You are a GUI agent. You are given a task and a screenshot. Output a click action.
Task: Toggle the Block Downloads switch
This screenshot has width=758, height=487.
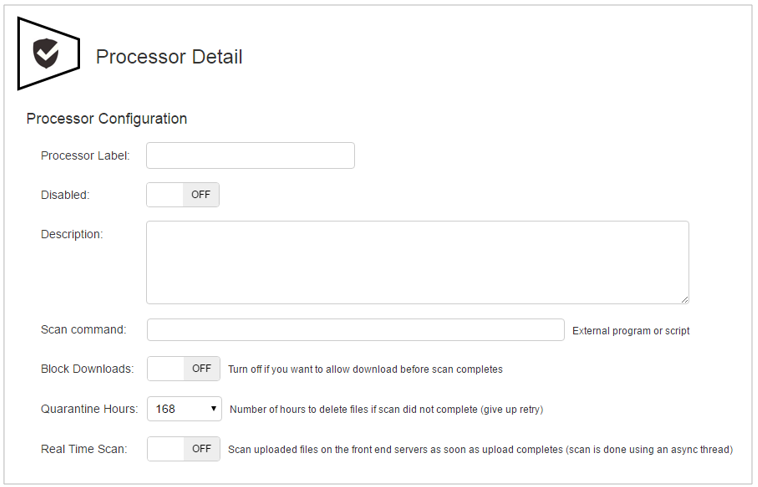(x=184, y=369)
